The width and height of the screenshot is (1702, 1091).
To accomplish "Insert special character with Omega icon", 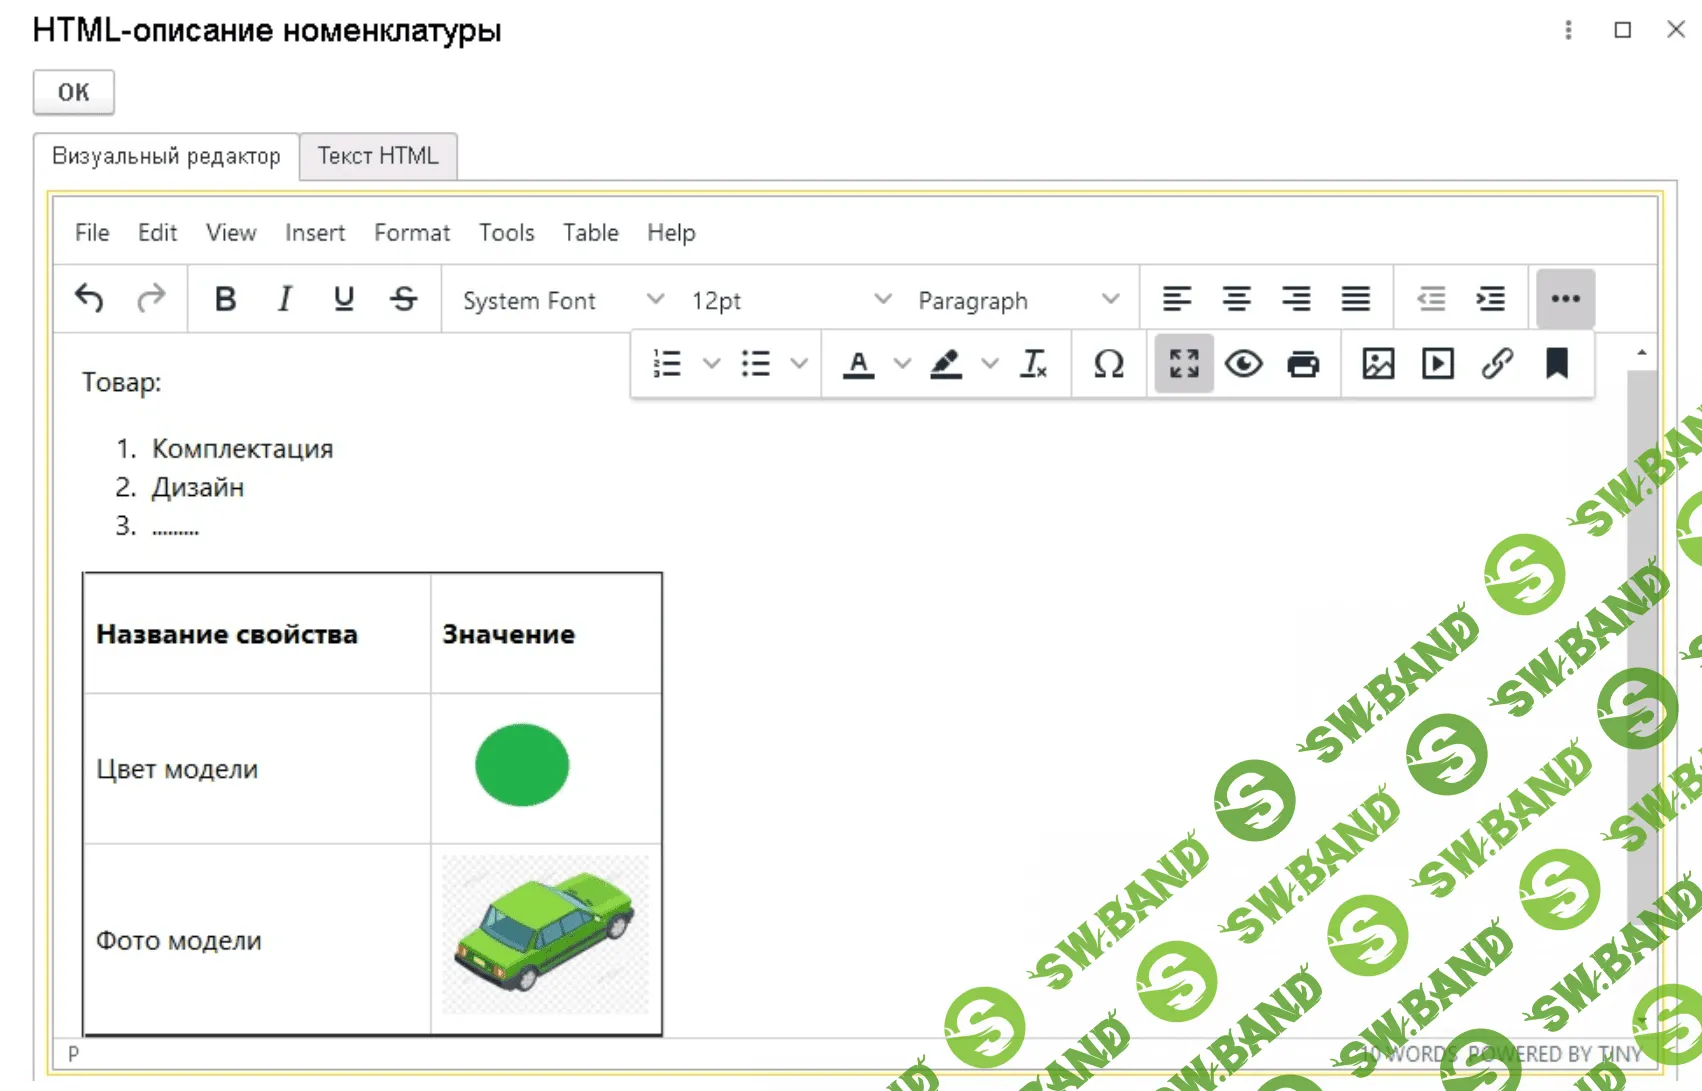I will tap(1108, 364).
